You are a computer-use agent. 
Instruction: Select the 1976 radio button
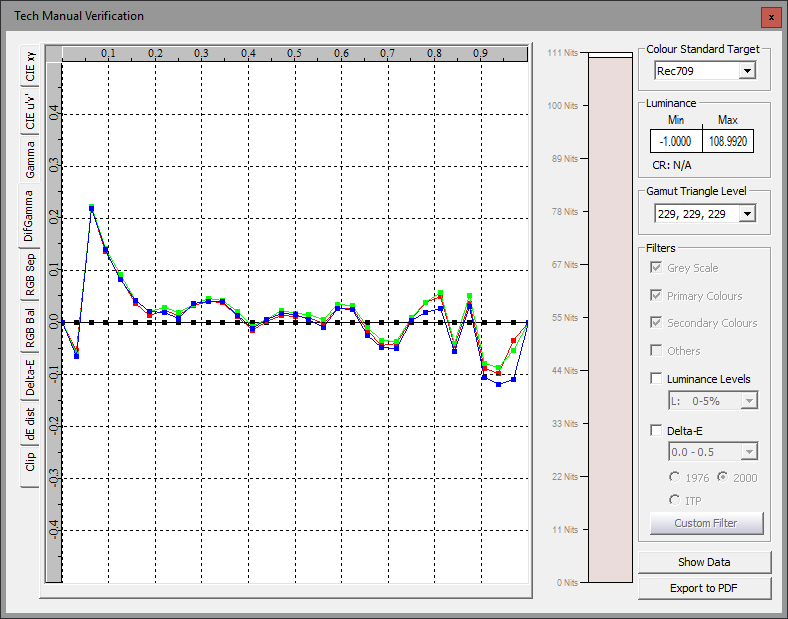(674, 477)
